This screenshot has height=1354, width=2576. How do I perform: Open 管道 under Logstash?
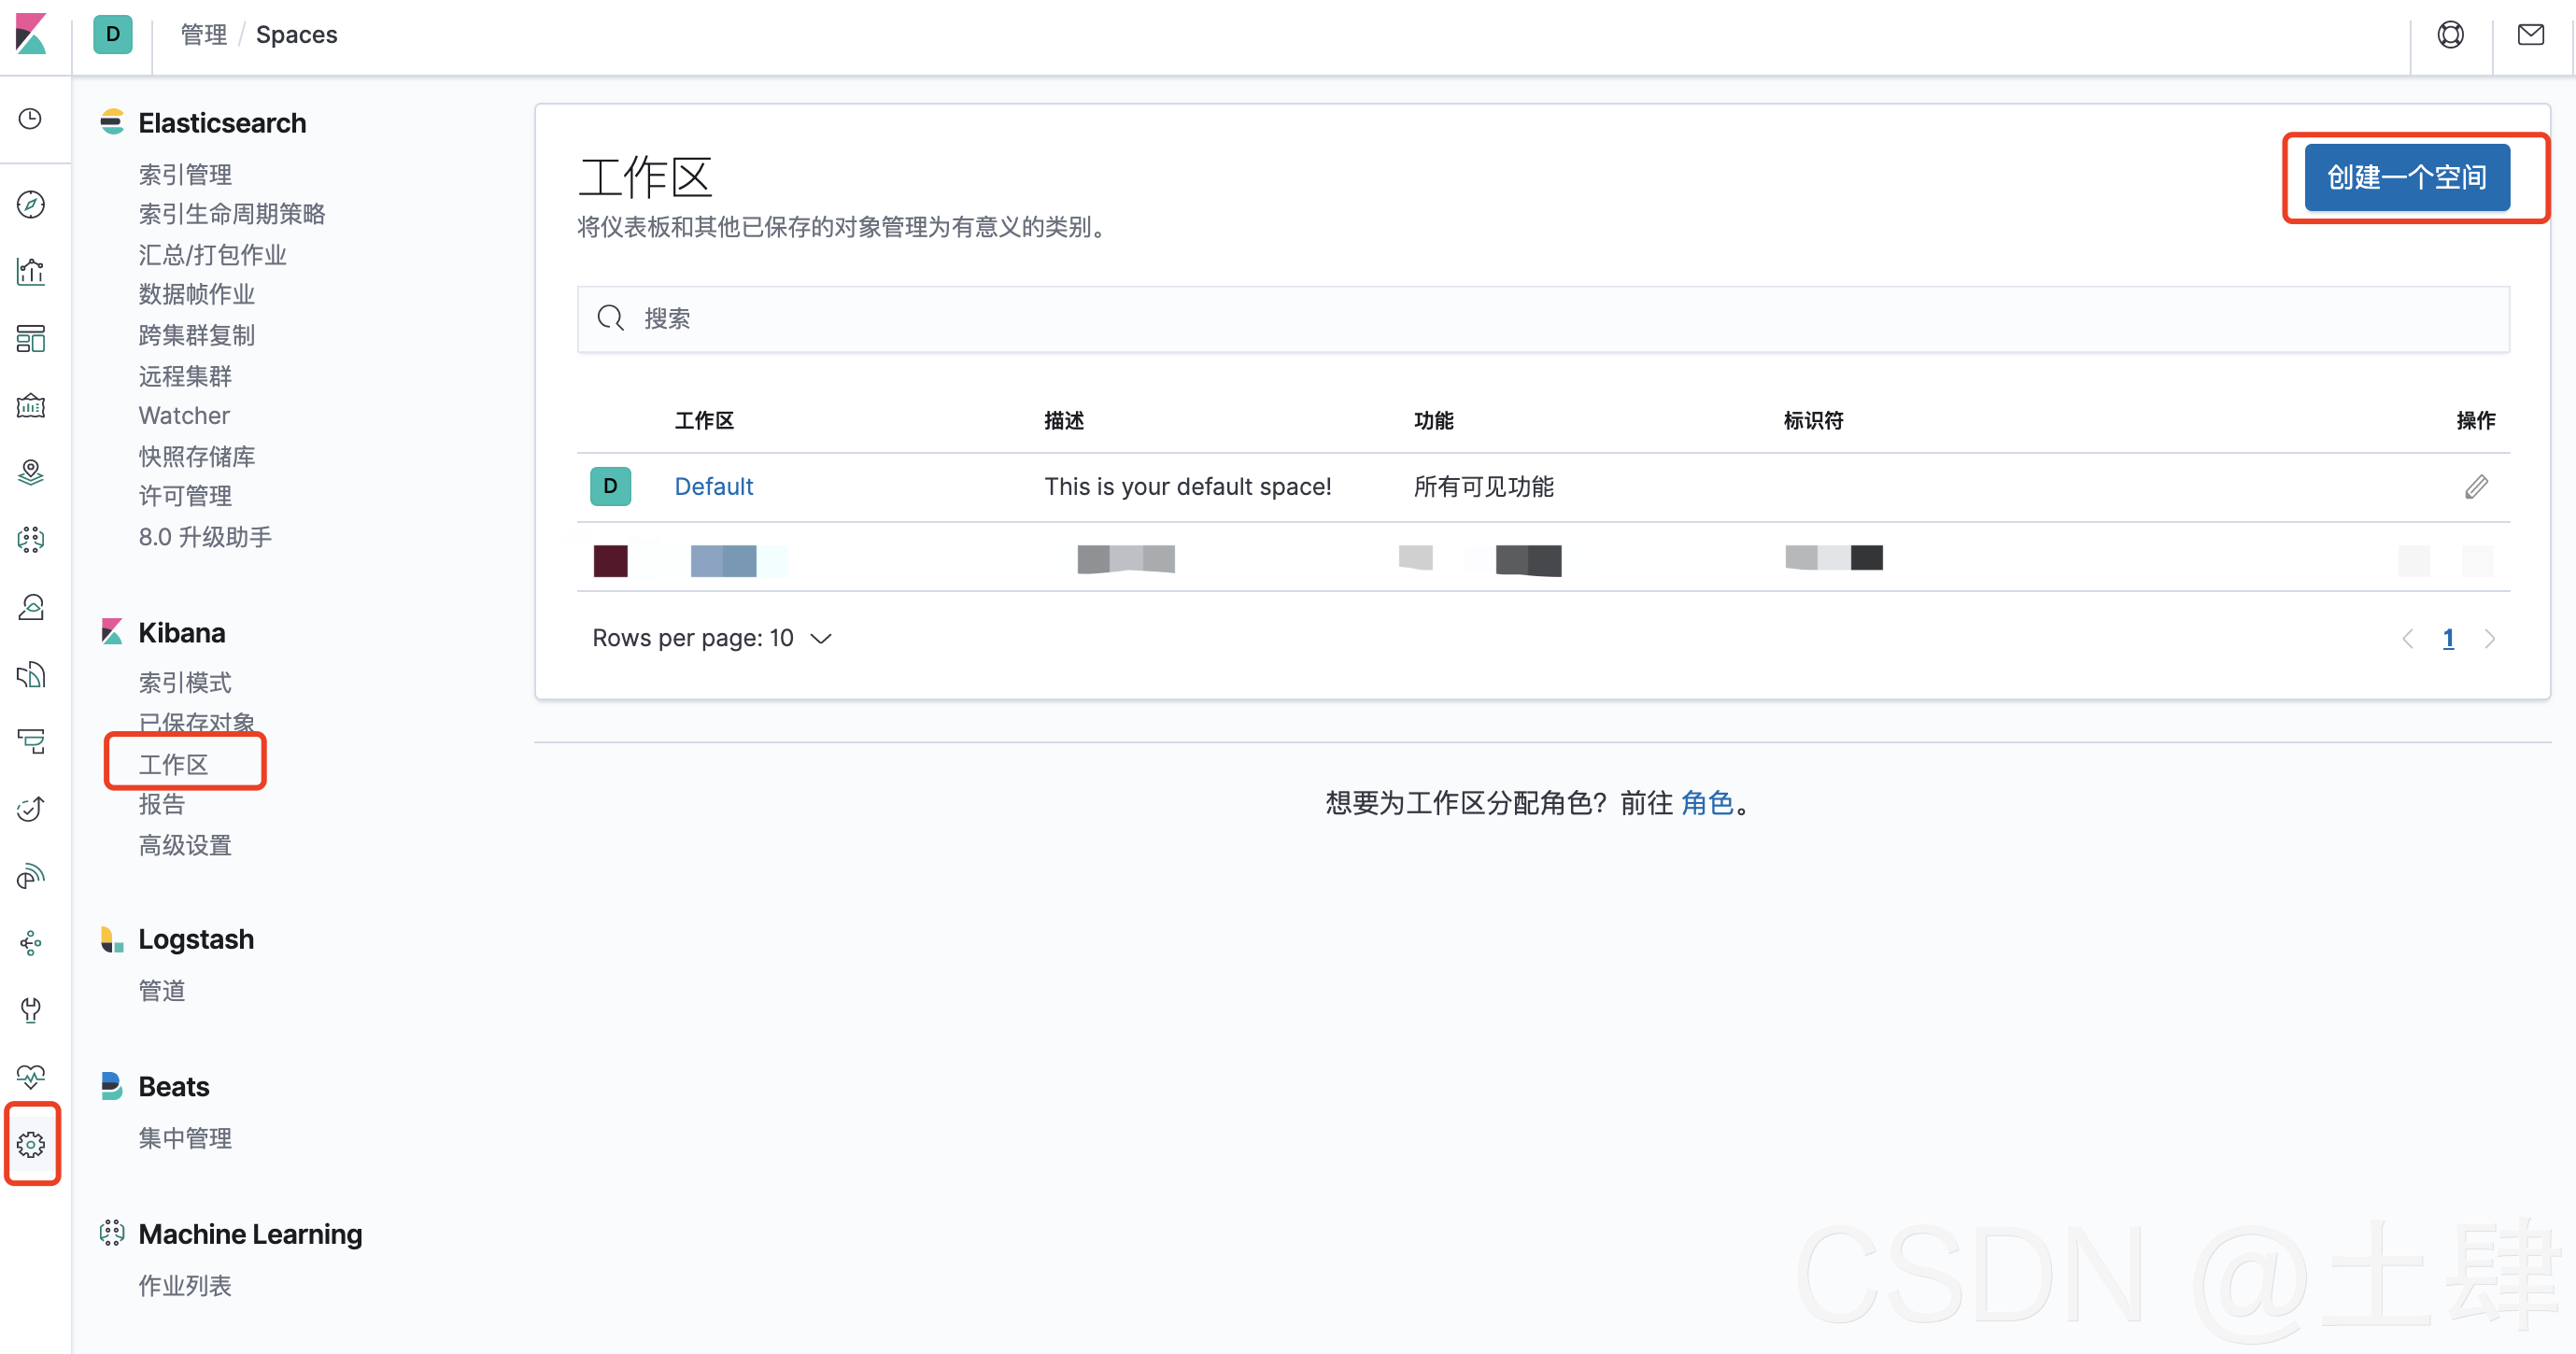(x=162, y=990)
